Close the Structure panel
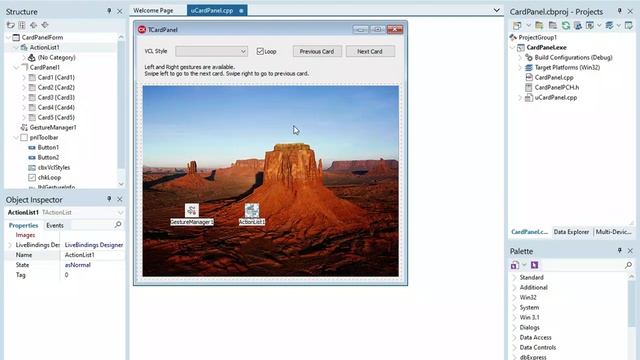 [x=120, y=11]
